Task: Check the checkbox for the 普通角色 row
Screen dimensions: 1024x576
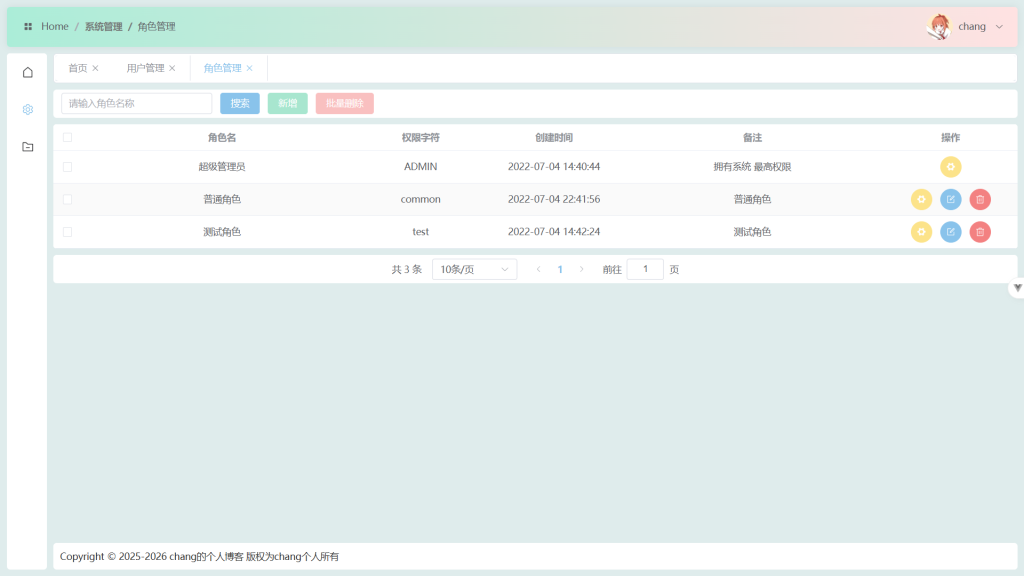Action: tap(67, 199)
